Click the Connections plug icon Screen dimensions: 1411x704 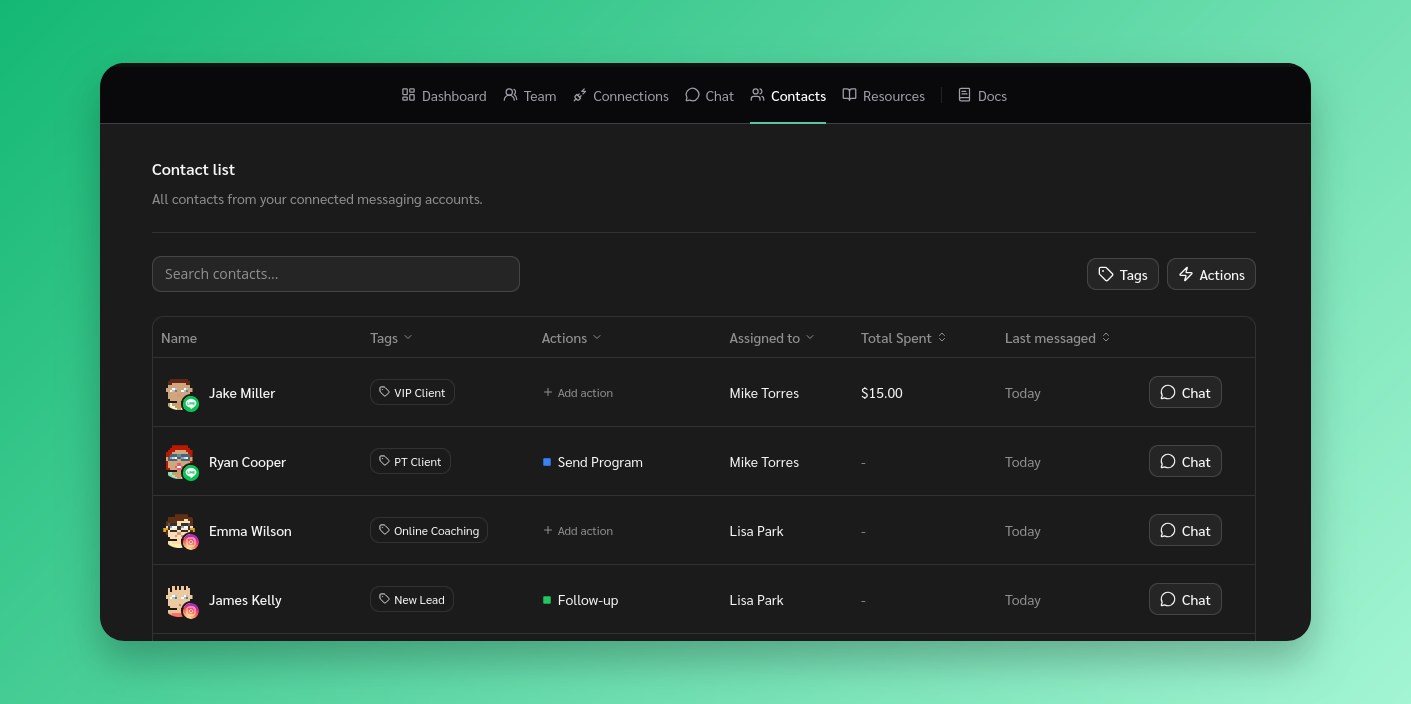[x=580, y=95]
